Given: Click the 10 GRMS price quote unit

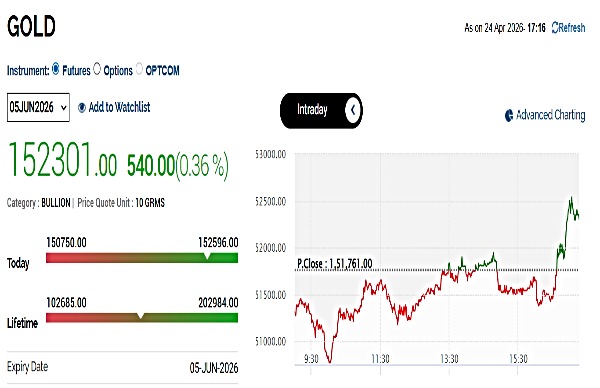Looking at the screenshot, I should tap(150, 202).
